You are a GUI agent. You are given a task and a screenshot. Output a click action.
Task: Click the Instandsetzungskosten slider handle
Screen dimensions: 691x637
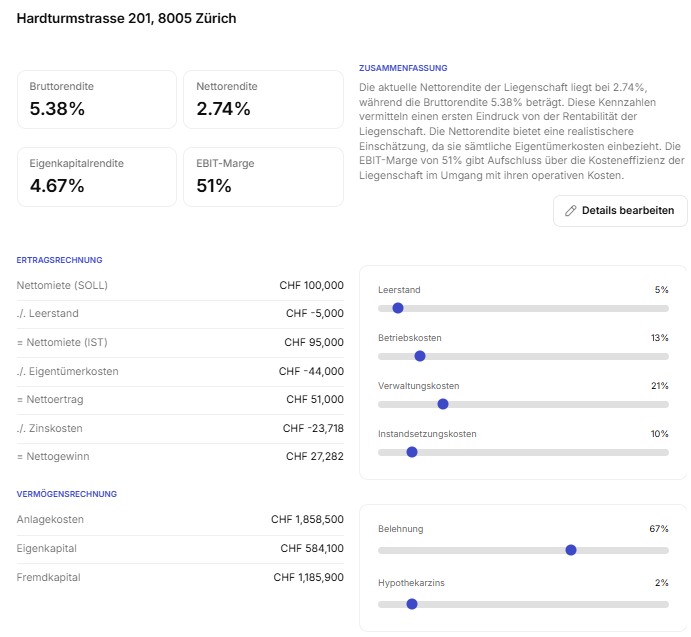click(411, 452)
